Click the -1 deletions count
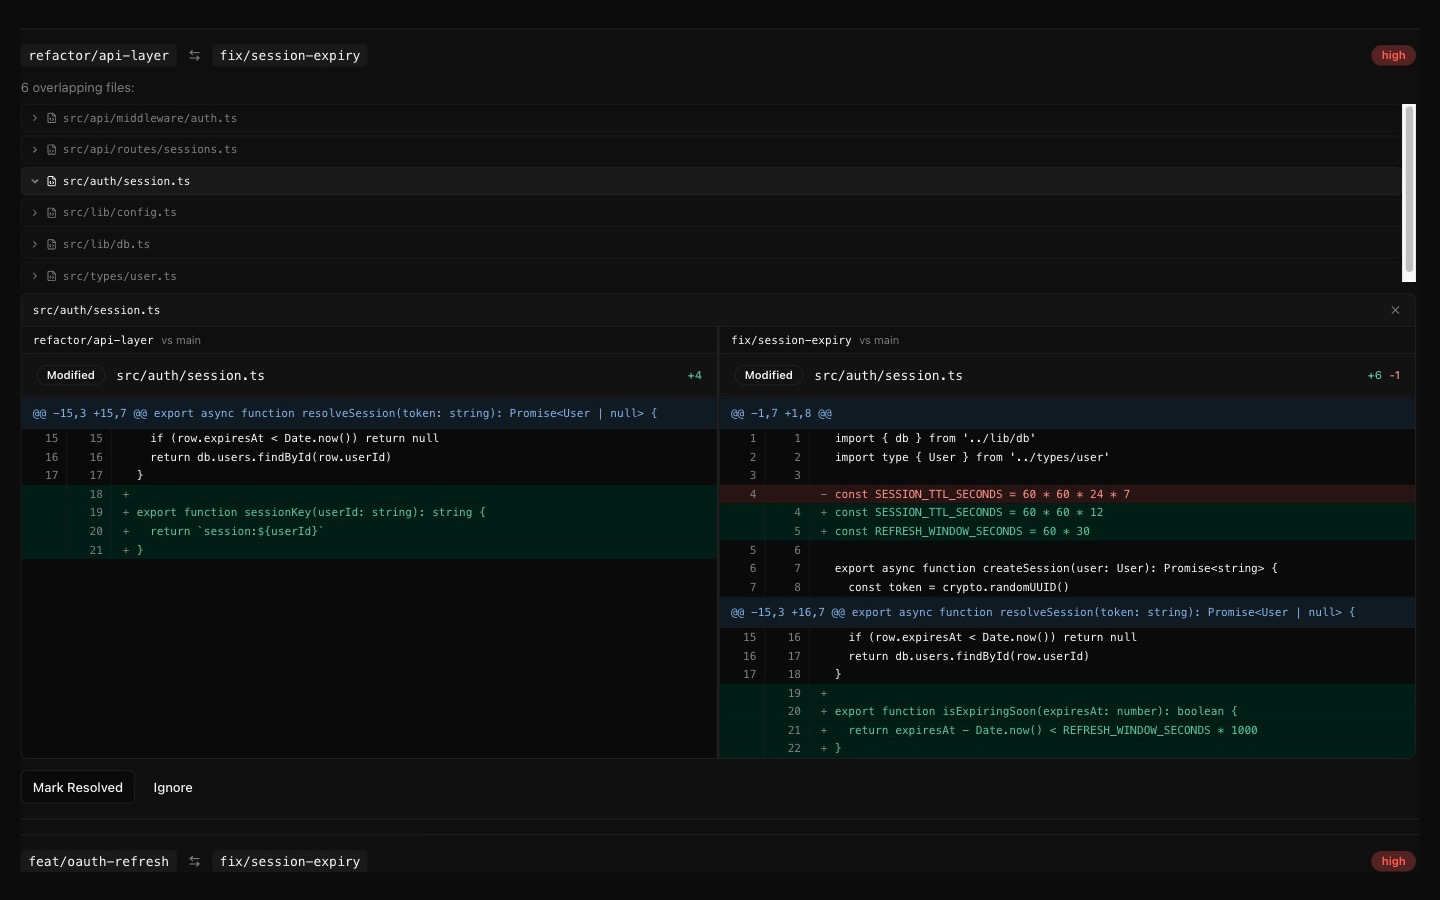Viewport: 1440px width, 900px height. point(1395,376)
